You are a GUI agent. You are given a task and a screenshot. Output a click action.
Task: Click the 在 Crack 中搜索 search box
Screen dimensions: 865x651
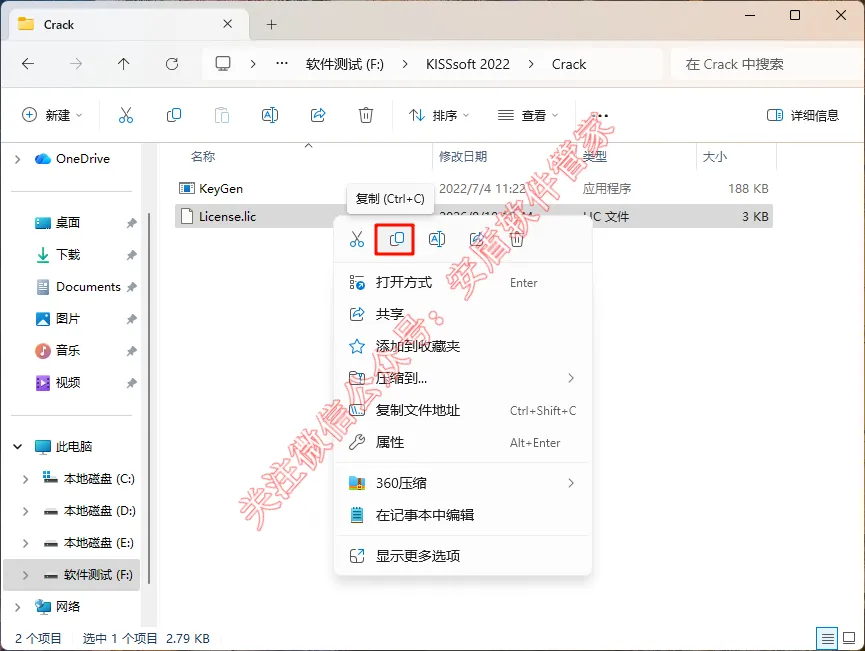(767, 64)
